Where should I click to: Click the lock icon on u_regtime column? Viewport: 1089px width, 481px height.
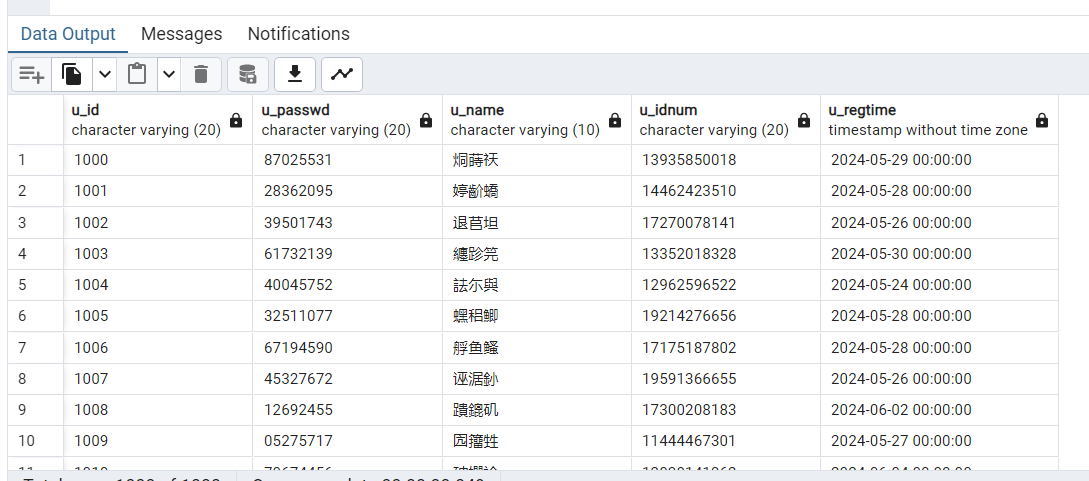tap(1042, 120)
